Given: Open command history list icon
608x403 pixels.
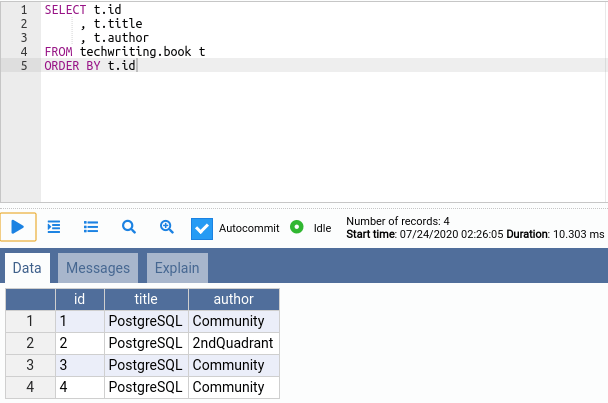Looking at the screenshot, I should [x=91, y=227].
